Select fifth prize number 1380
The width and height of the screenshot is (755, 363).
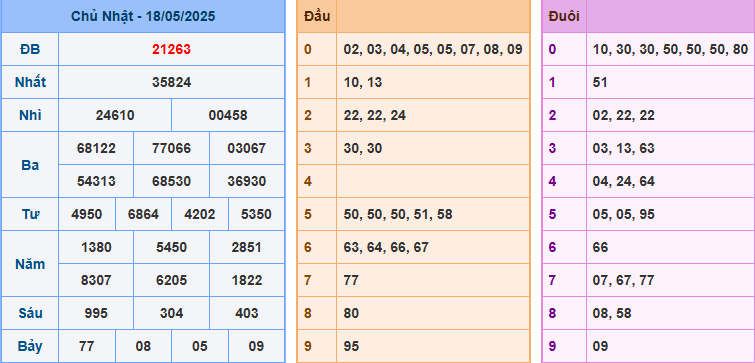[96, 247]
